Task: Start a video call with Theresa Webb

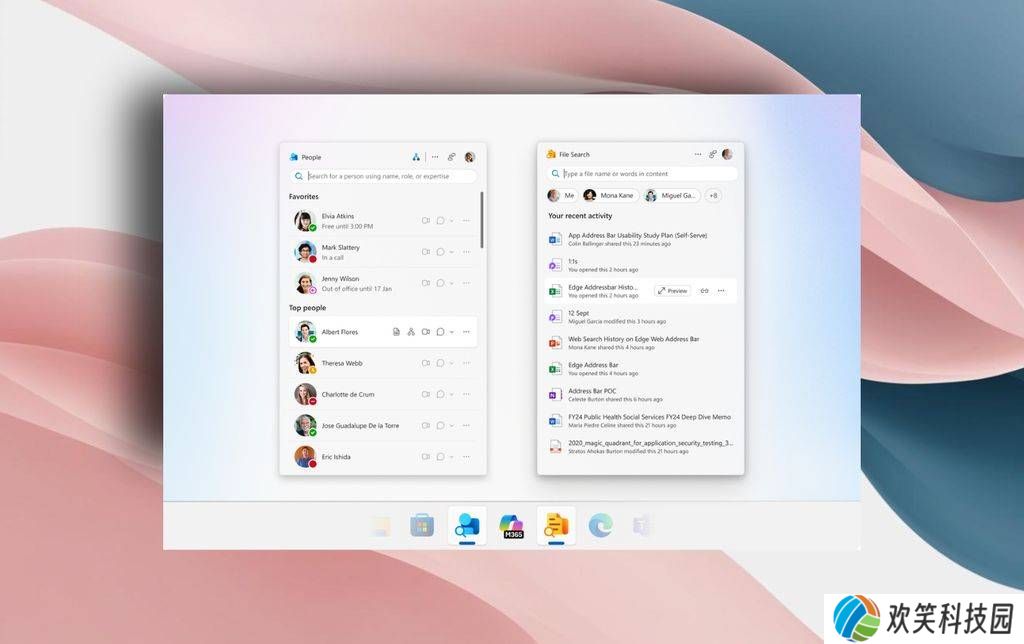Action: [426, 363]
